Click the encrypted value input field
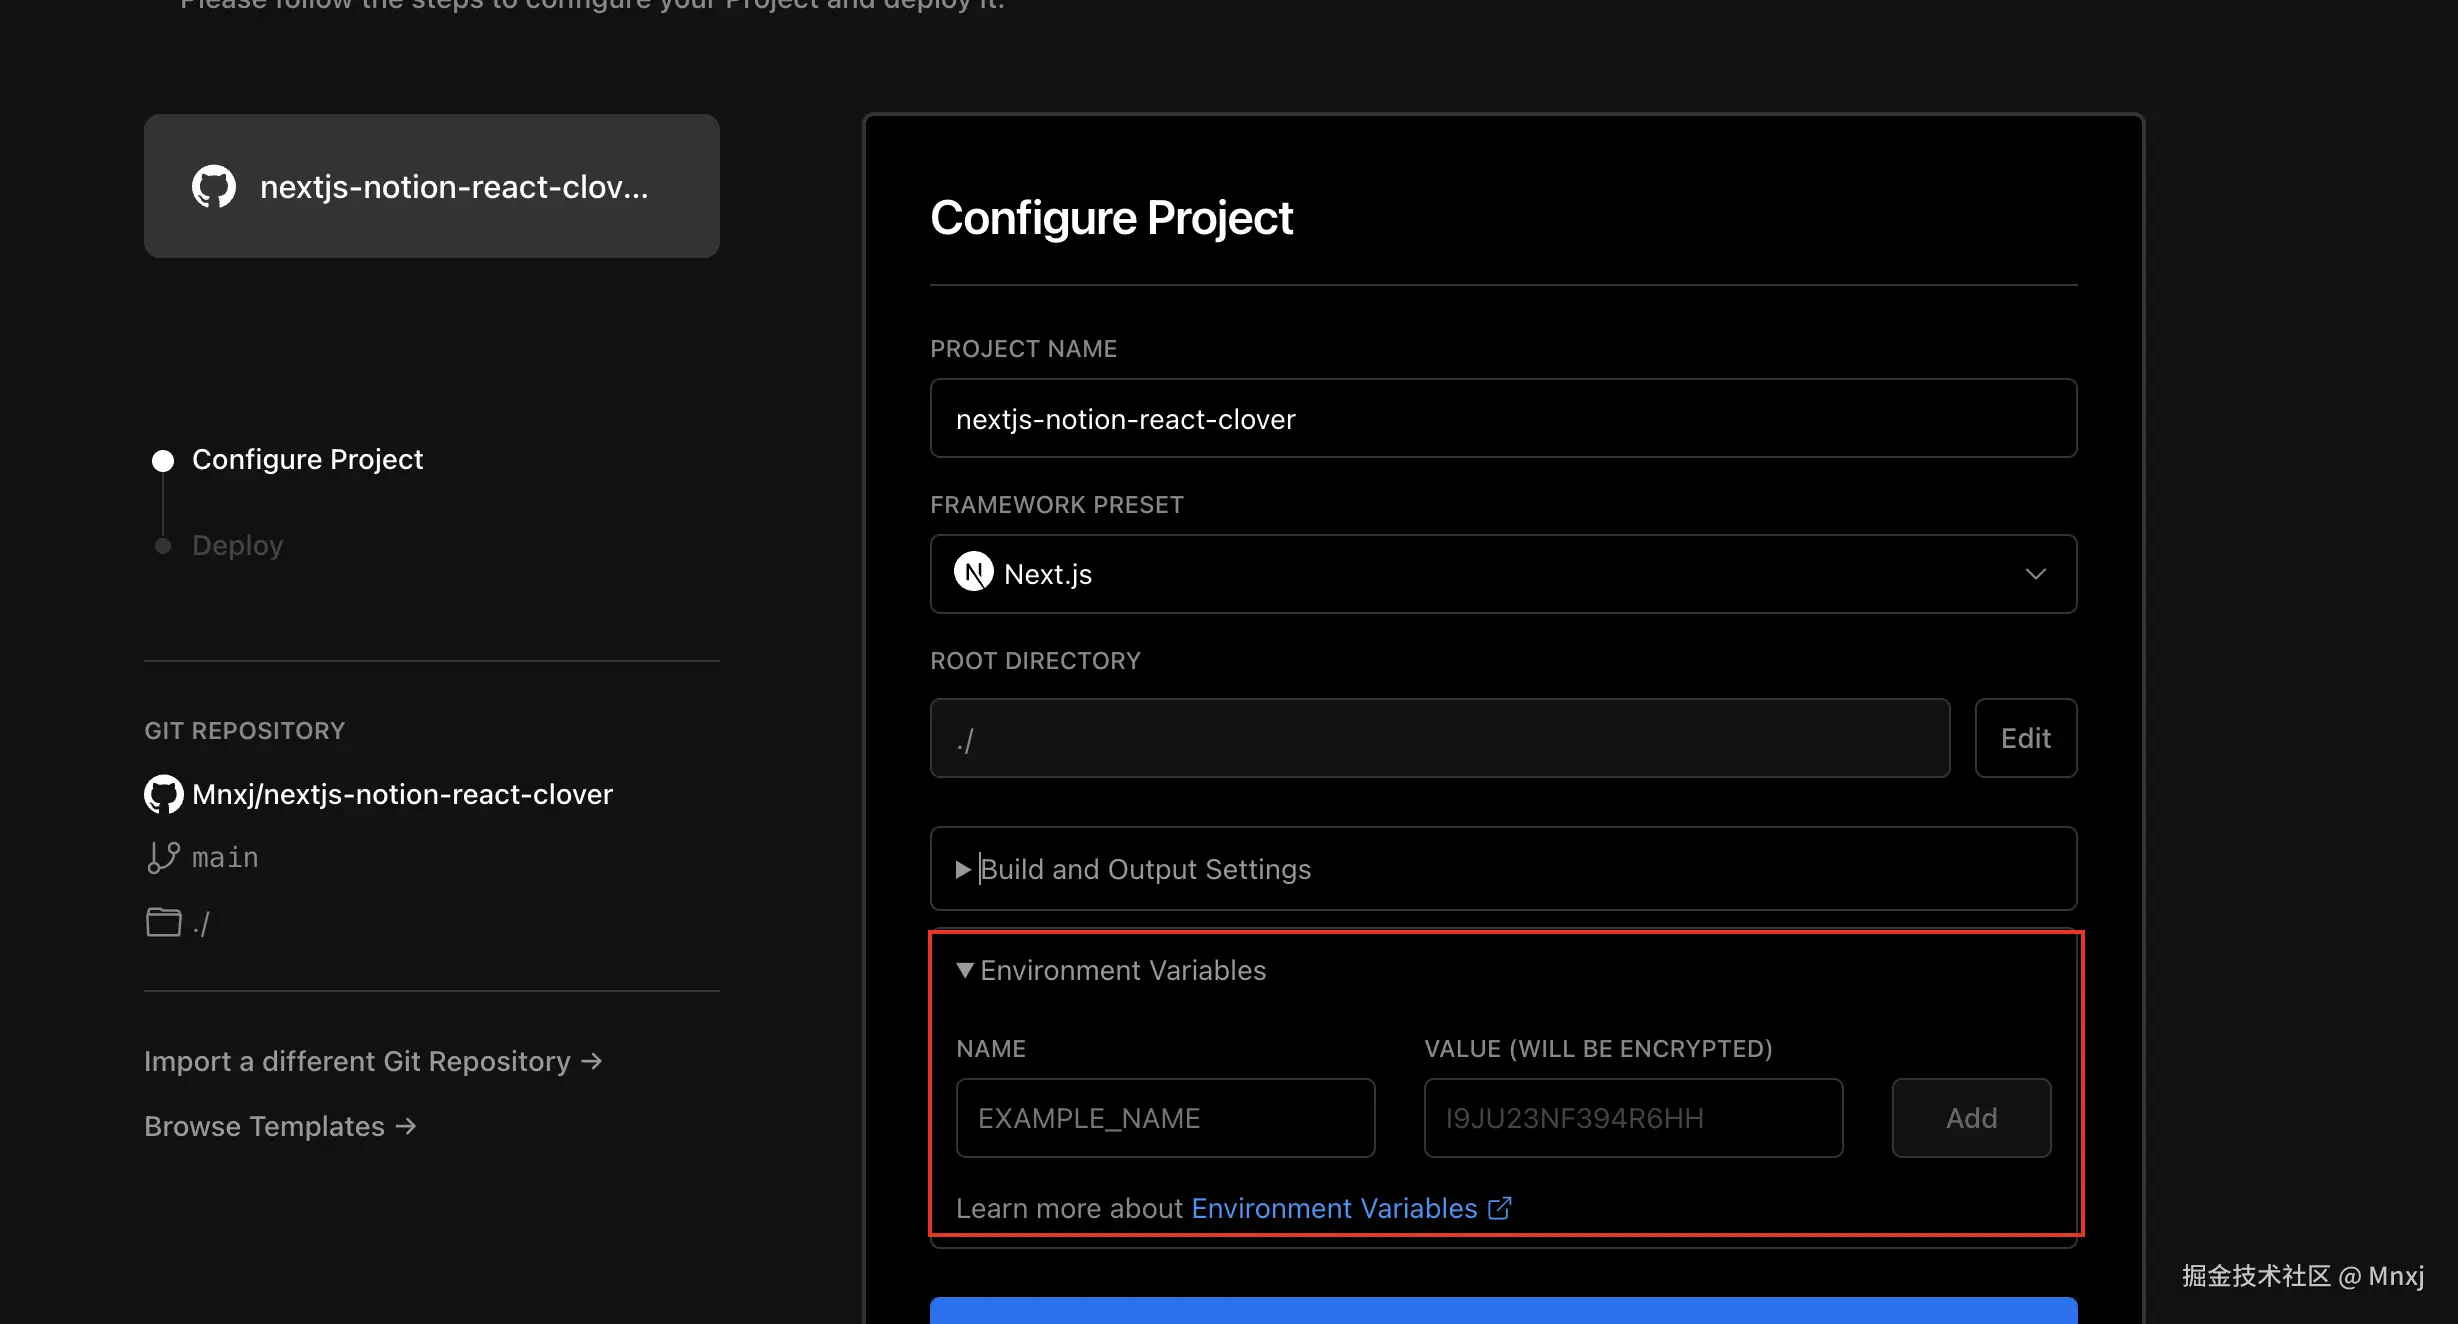Screen dimensions: 2458x1324 click(x=1632, y=1118)
